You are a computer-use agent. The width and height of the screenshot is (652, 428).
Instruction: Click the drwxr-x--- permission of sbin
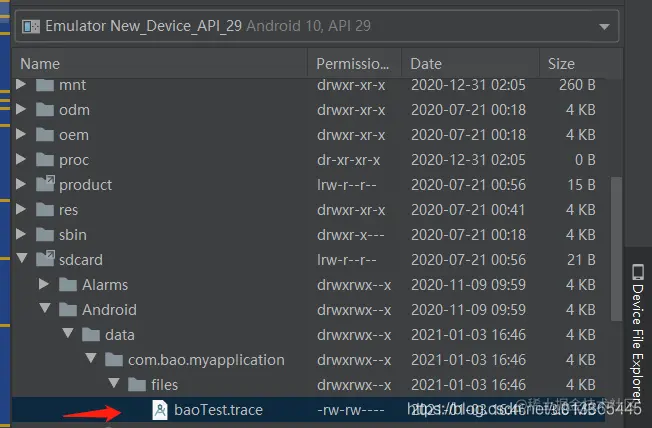(x=351, y=235)
